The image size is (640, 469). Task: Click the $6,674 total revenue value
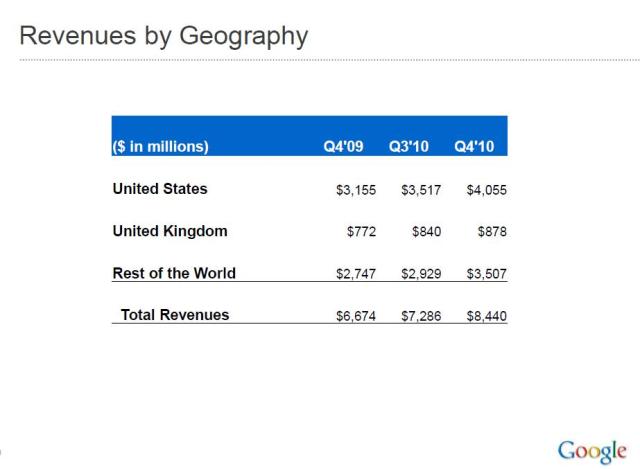point(356,316)
